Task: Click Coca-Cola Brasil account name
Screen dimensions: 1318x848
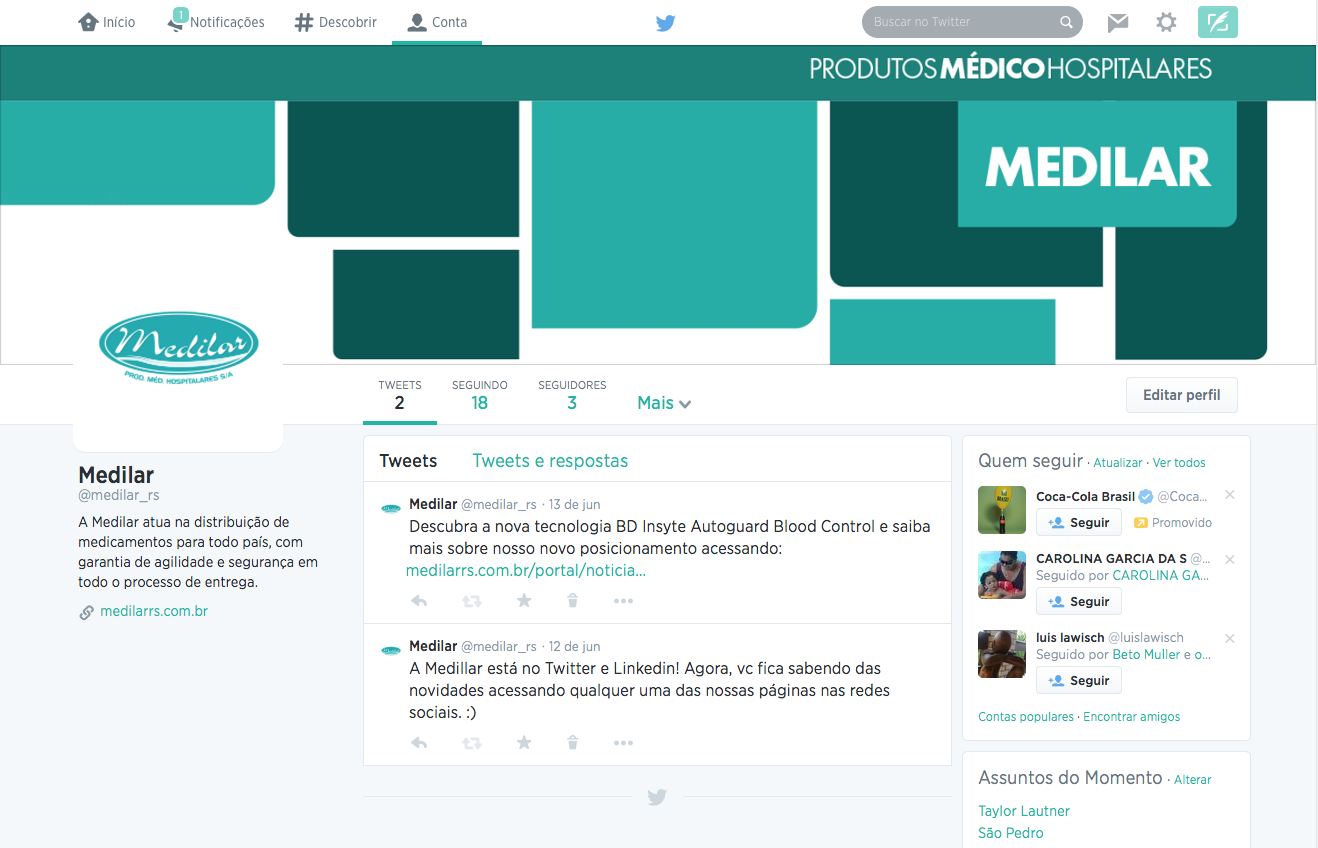Action: [1085, 496]
